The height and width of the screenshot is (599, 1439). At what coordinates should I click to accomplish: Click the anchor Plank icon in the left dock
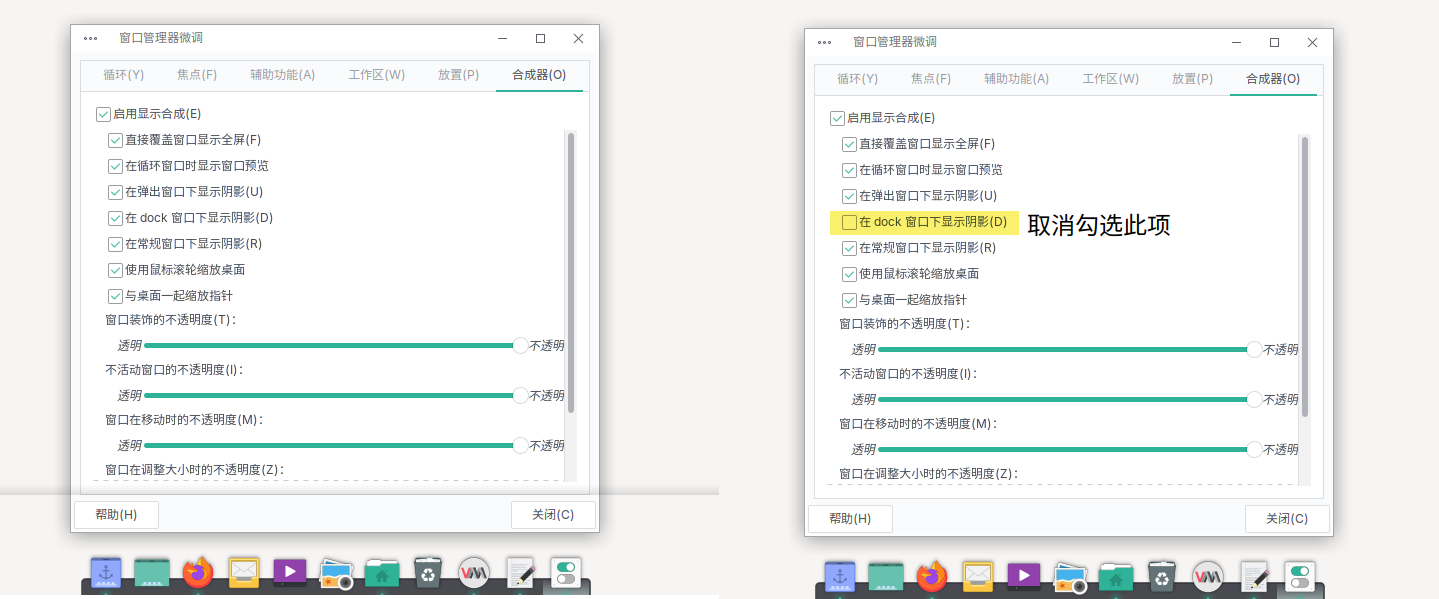[105, 572]
